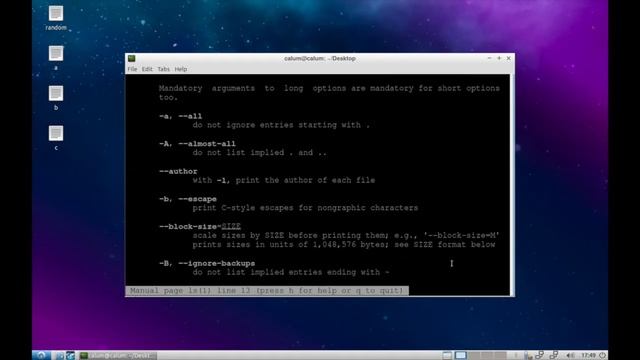Image resolution: width=640 pixels, height=360 pixels.
Task: Launch the web browser from the taskbar
Action: 71,356
